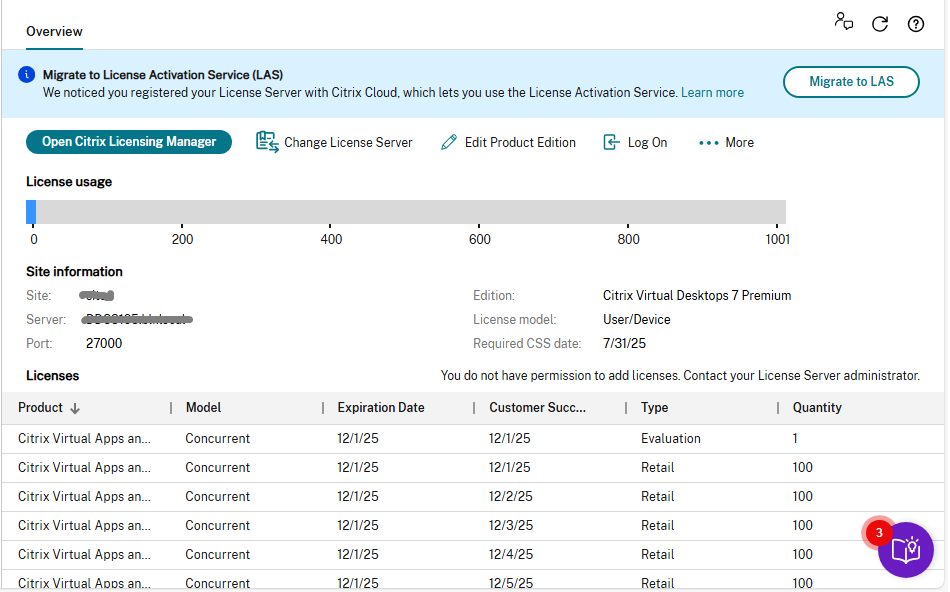Click the Model column header
950x592 pixels.
(203, 408)
